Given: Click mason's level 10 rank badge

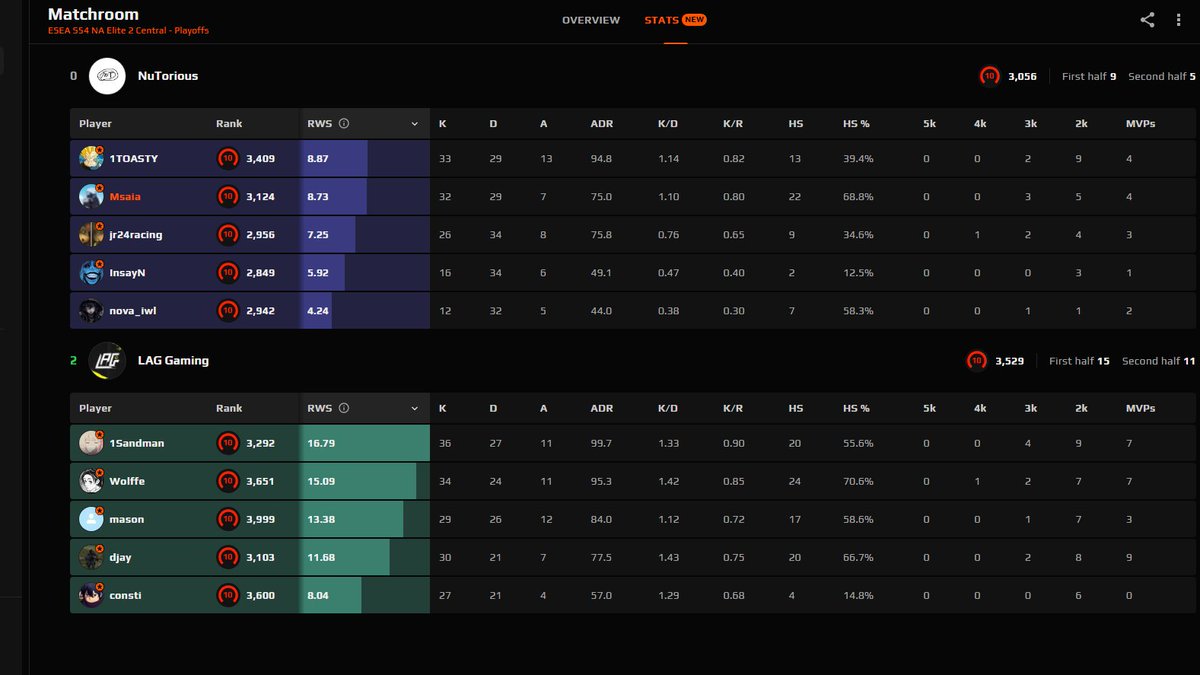Looking at the screenshot, I should point(228,519).
